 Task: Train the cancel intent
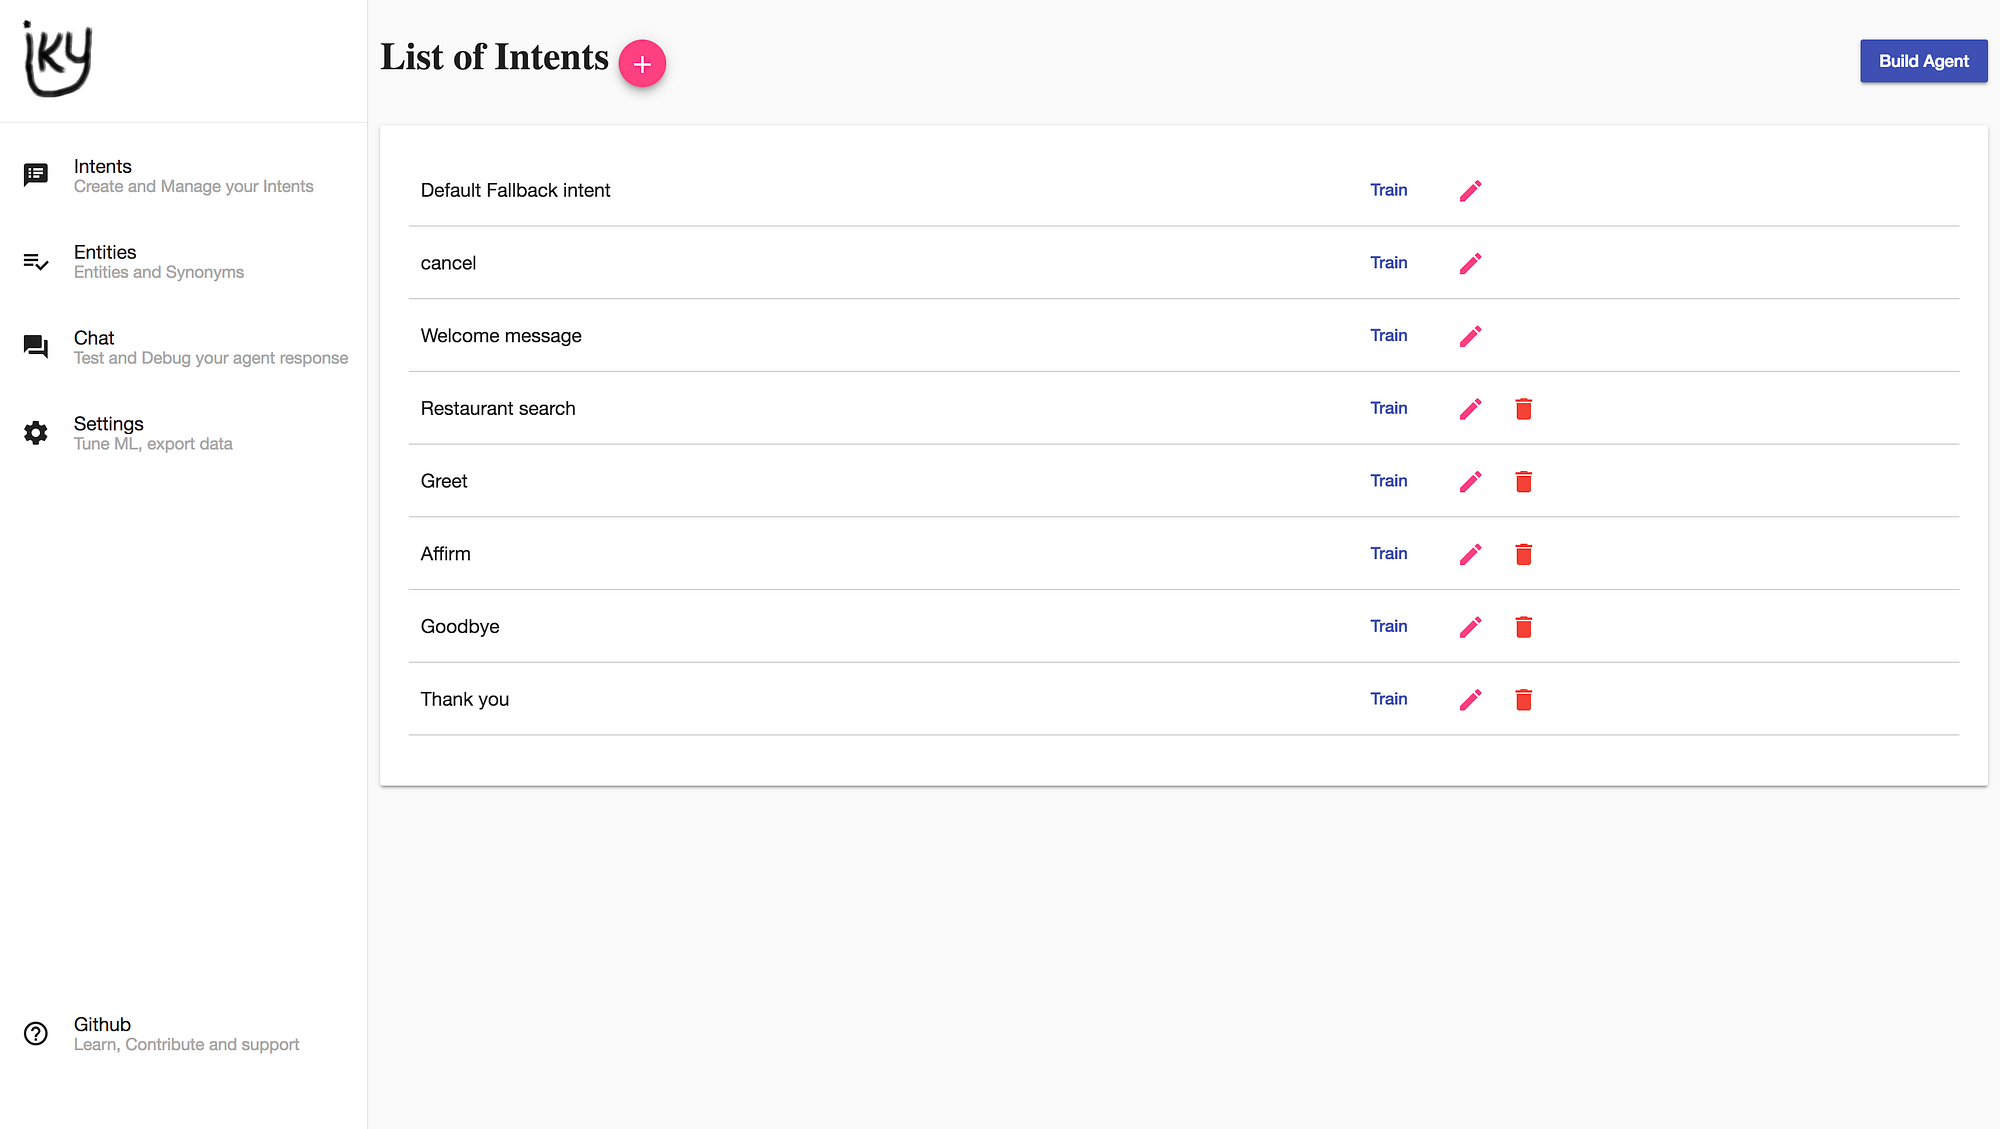point(1389,263)
